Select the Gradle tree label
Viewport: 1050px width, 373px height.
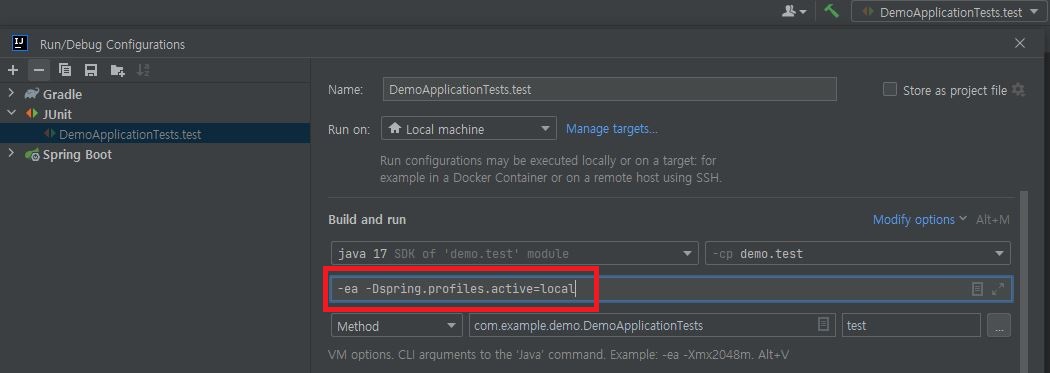[62, 94]
